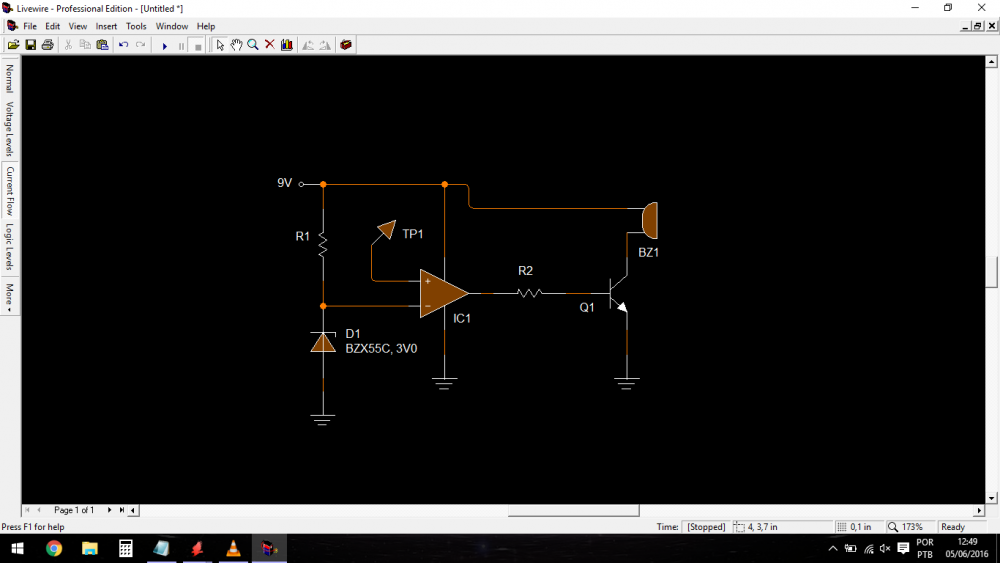
Task: Click the 0,1 in grid status field
Action: [x=859, y=527]
